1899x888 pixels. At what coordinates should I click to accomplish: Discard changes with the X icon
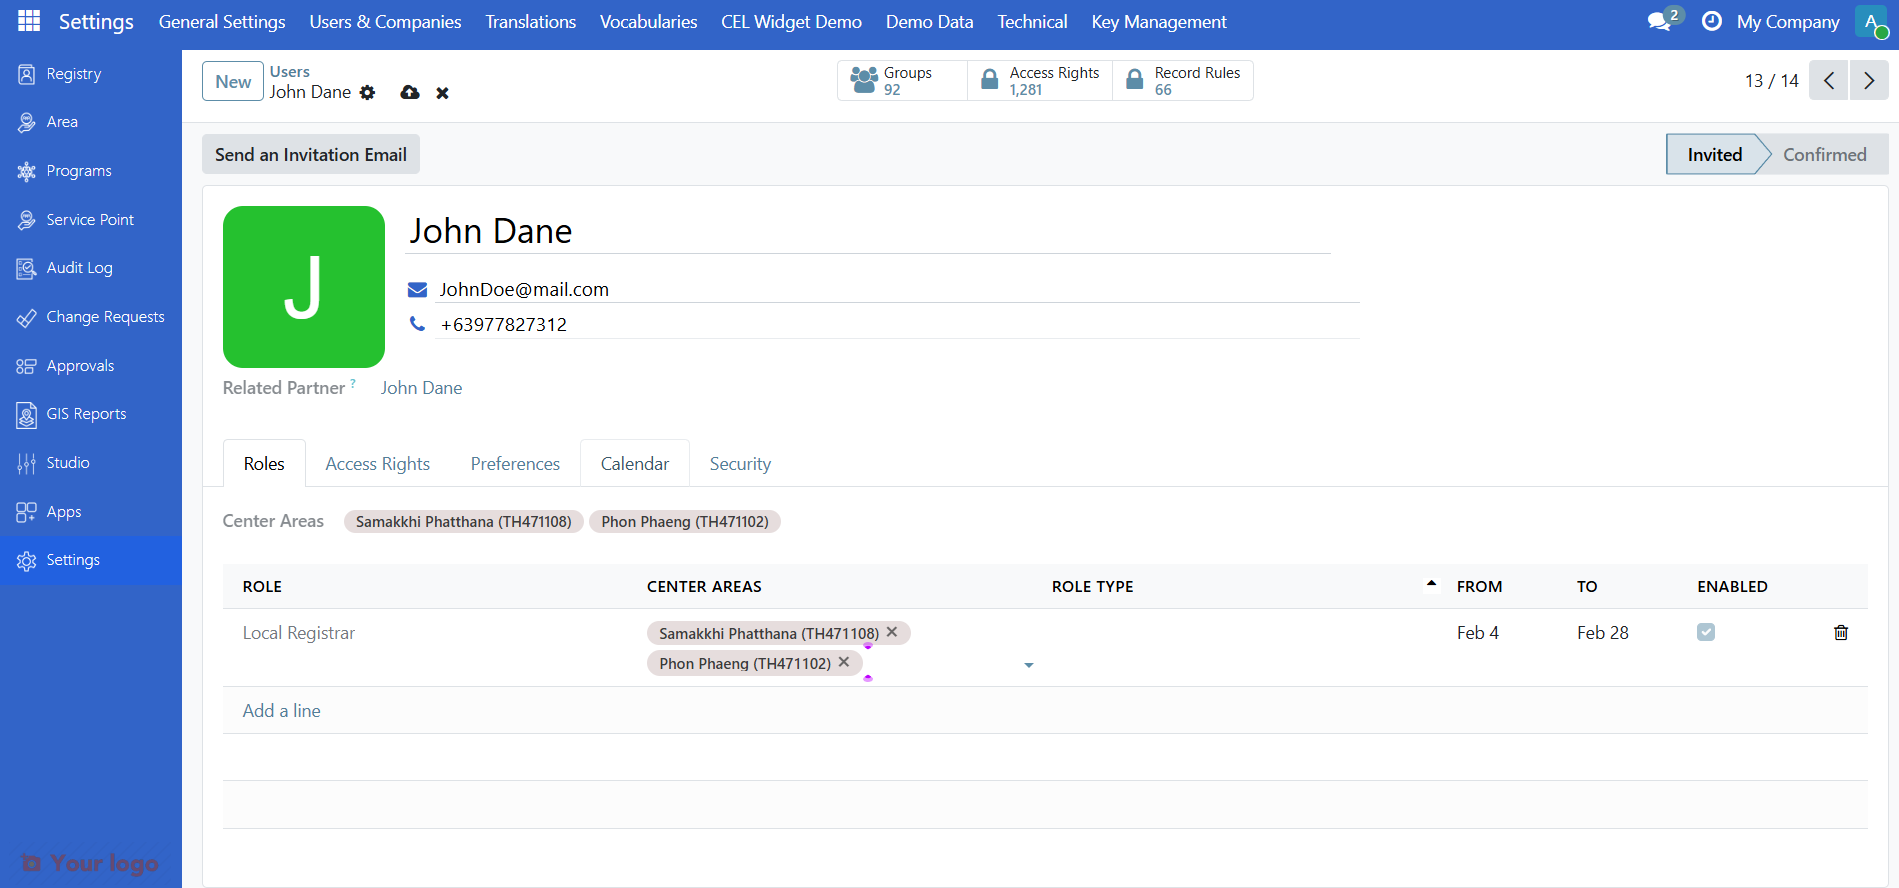tap(442, 93)
